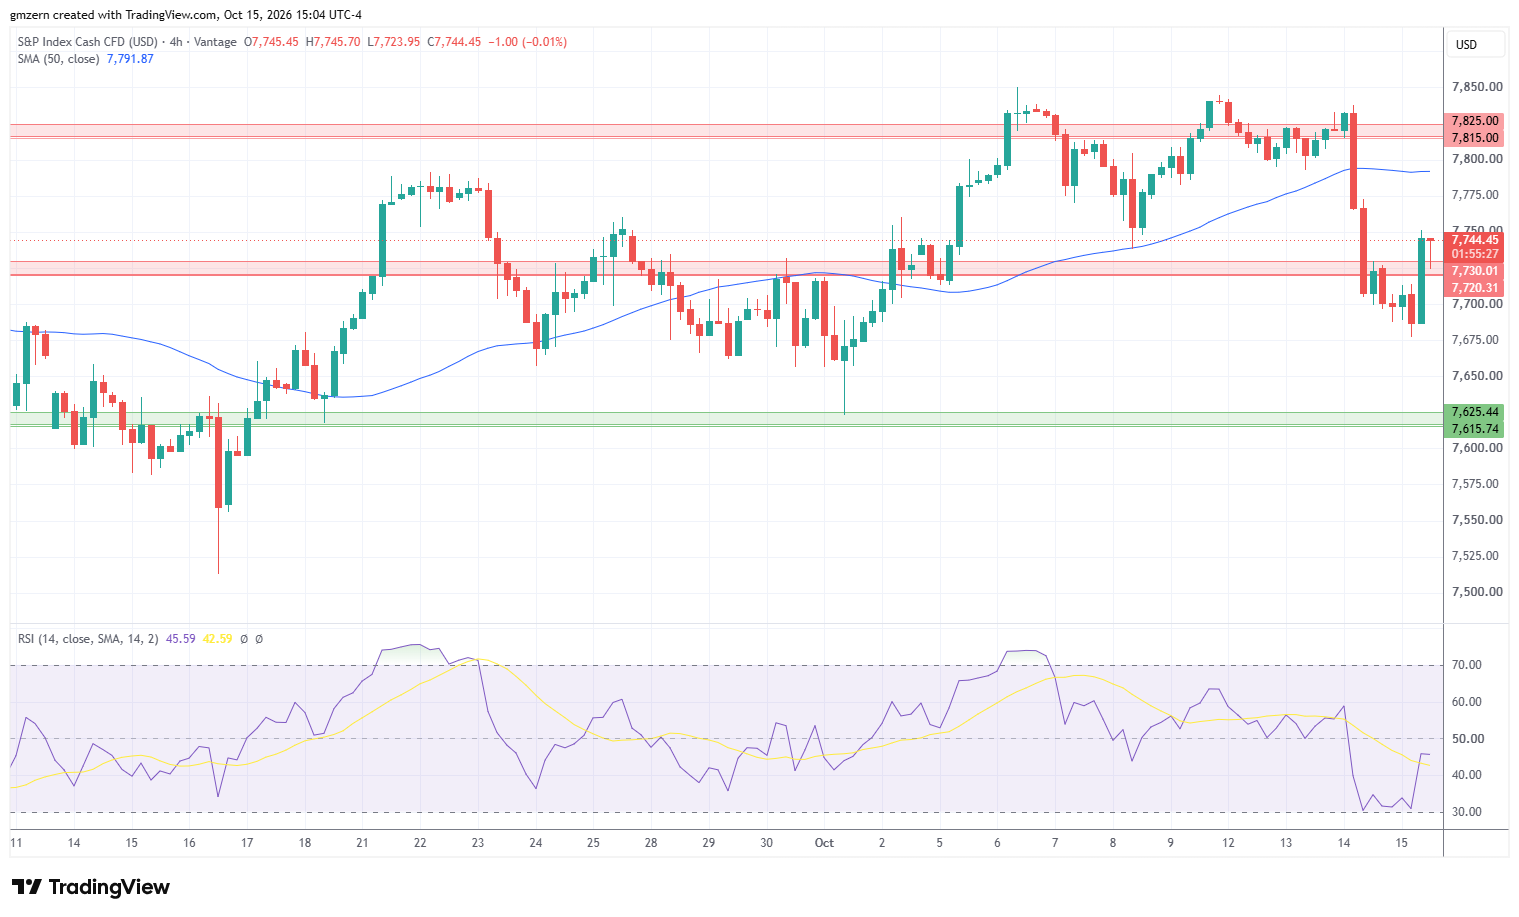This screenshot has height=917, width=1519.
Task: Click the 50.00 level on RSI axis
Action: (x=1468, y=739)
